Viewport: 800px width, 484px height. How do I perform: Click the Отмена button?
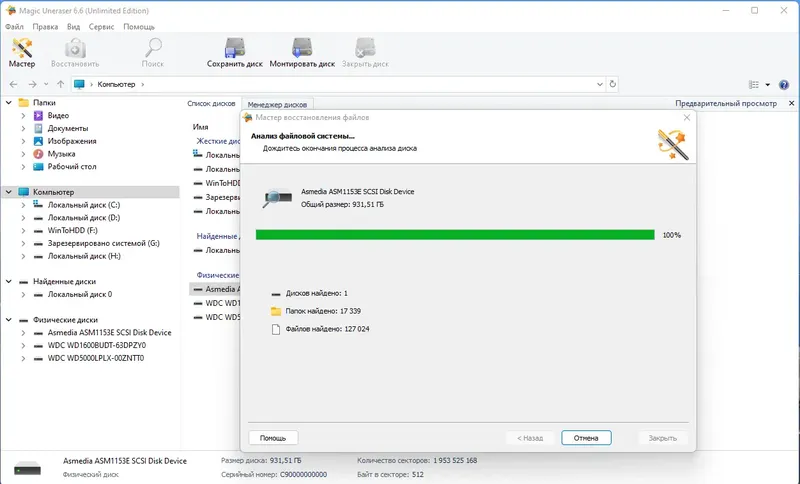tap(586, 438)
